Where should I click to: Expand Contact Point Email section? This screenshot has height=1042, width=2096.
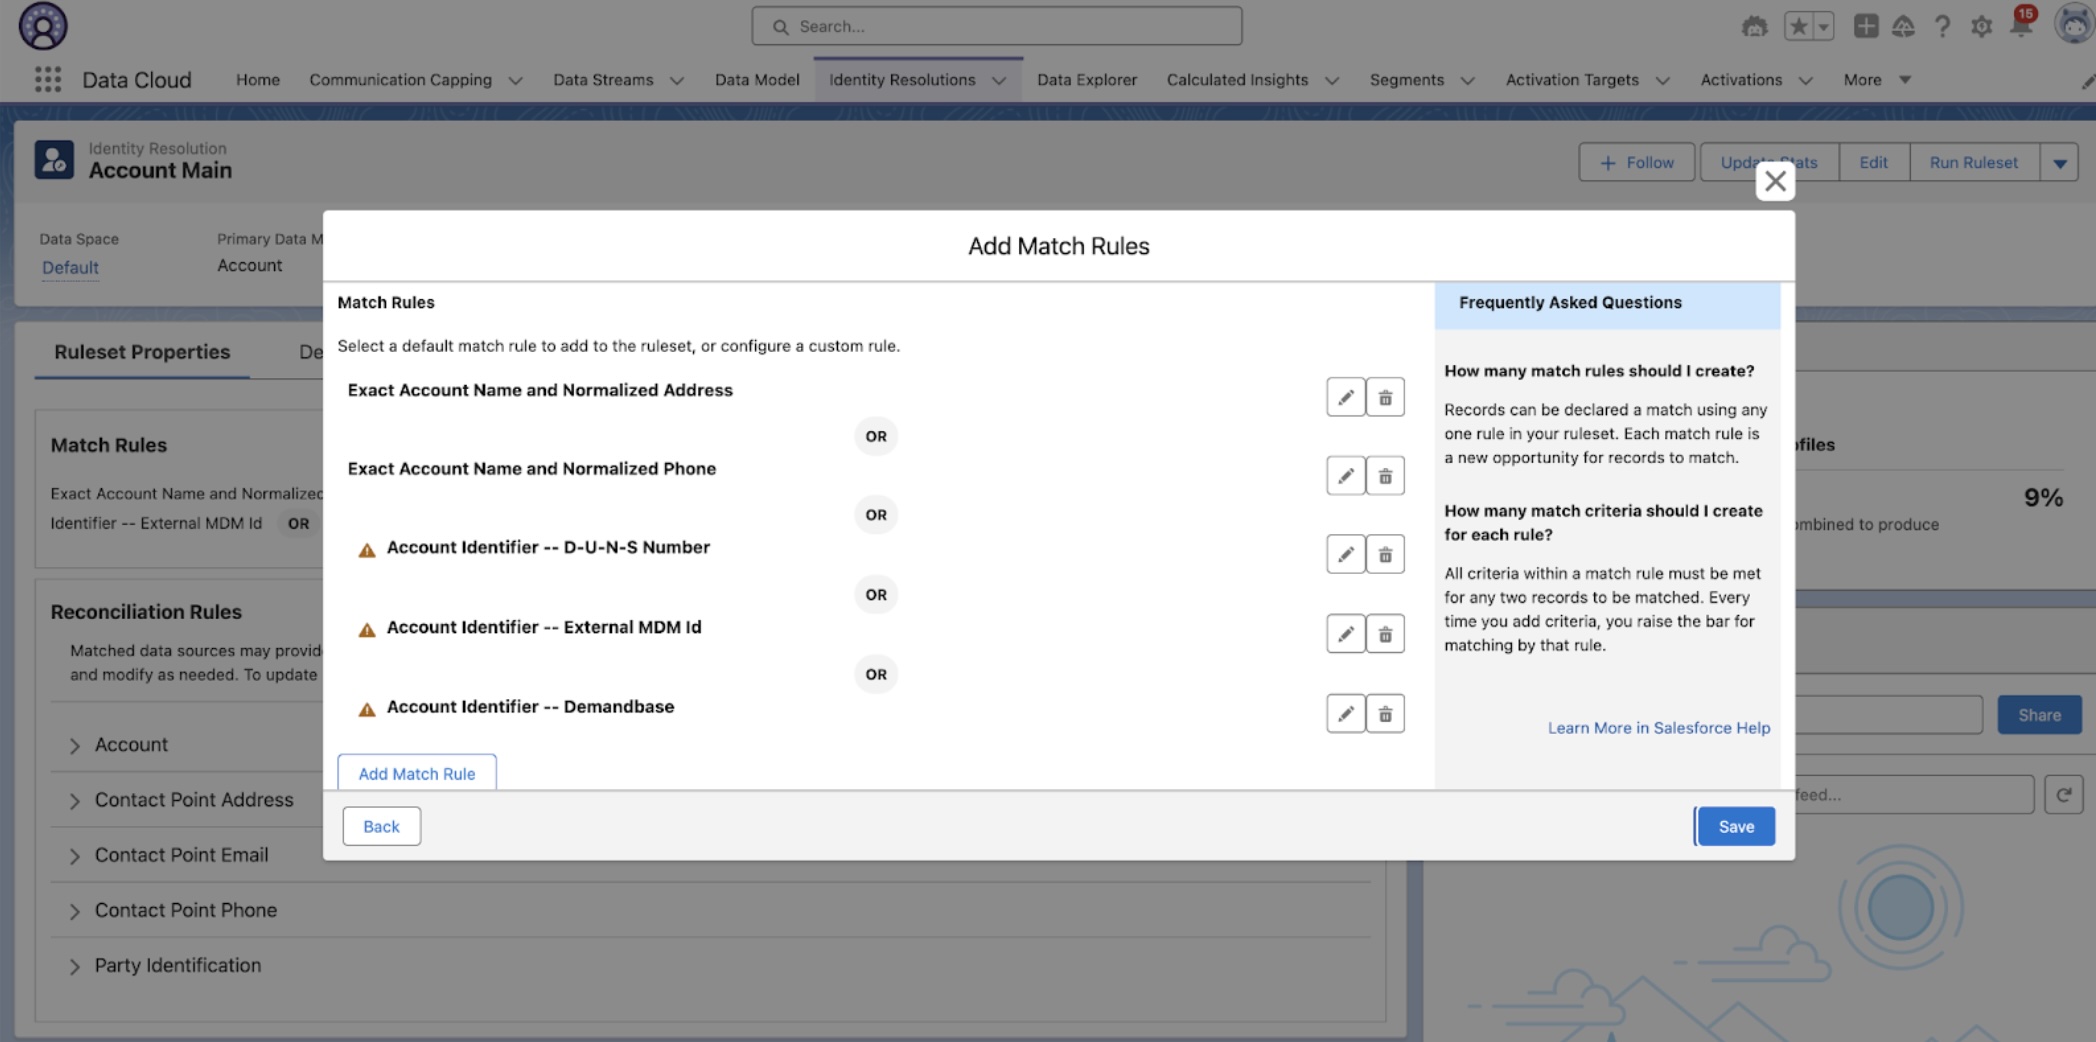coord(75,856)
